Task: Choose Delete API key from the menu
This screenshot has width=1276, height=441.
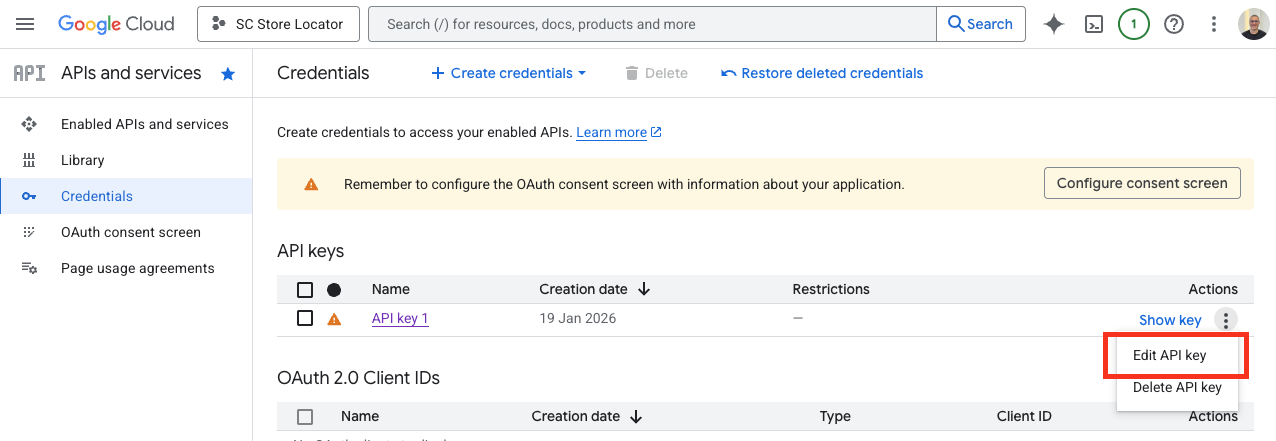Action: point(1177,388)
